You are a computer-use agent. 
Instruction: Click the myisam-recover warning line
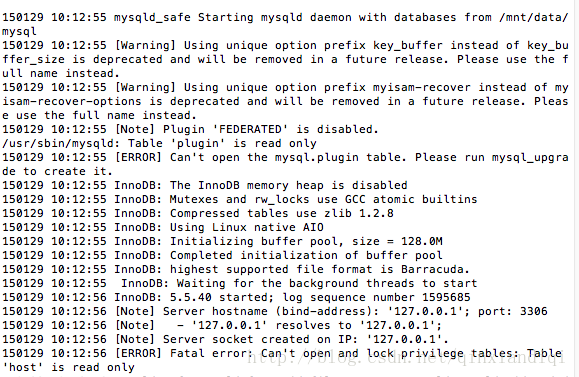point(285,102)
